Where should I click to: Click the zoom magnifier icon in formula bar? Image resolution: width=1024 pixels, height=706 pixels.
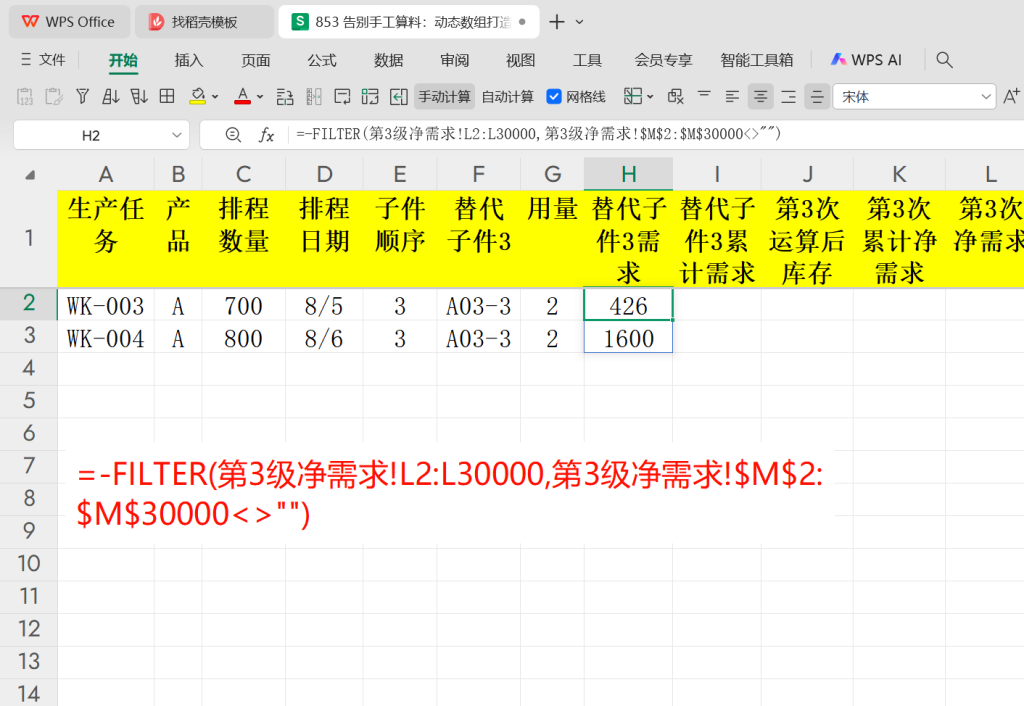pyautogui.click(x=232, y=135)
